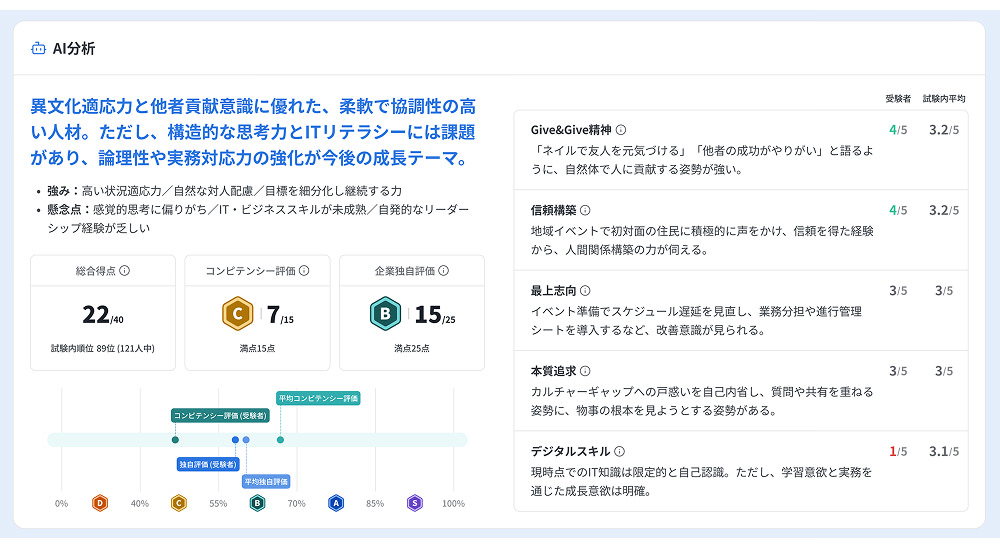Click the dark teal dot below コンピテンシー評価(受験者)

(175, 439)
